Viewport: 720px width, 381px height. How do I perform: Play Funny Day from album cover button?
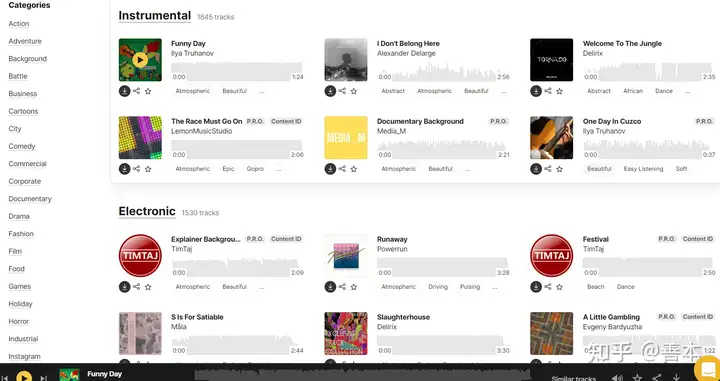click(x=140, y=60)
